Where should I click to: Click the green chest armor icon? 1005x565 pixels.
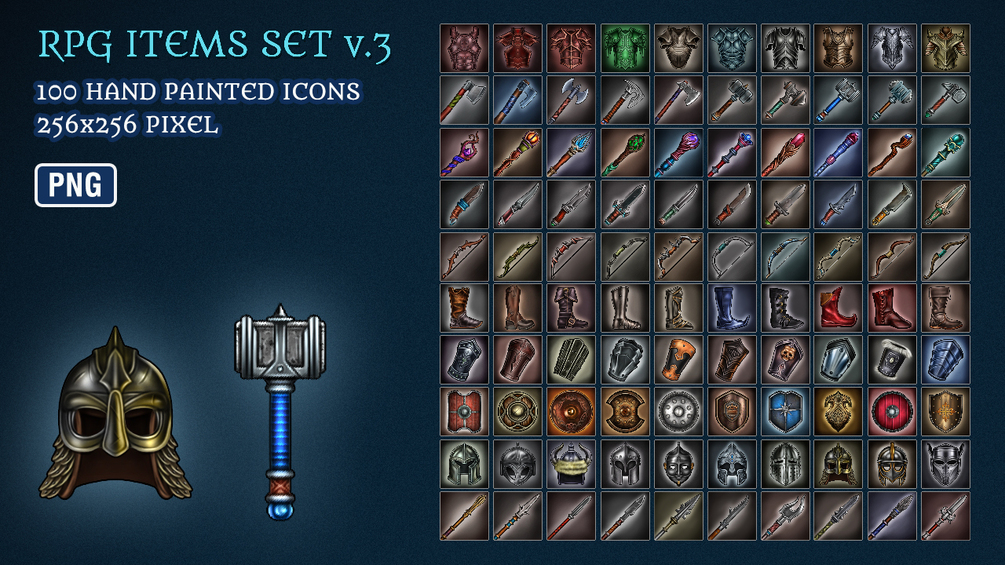[x=625, y=48]
